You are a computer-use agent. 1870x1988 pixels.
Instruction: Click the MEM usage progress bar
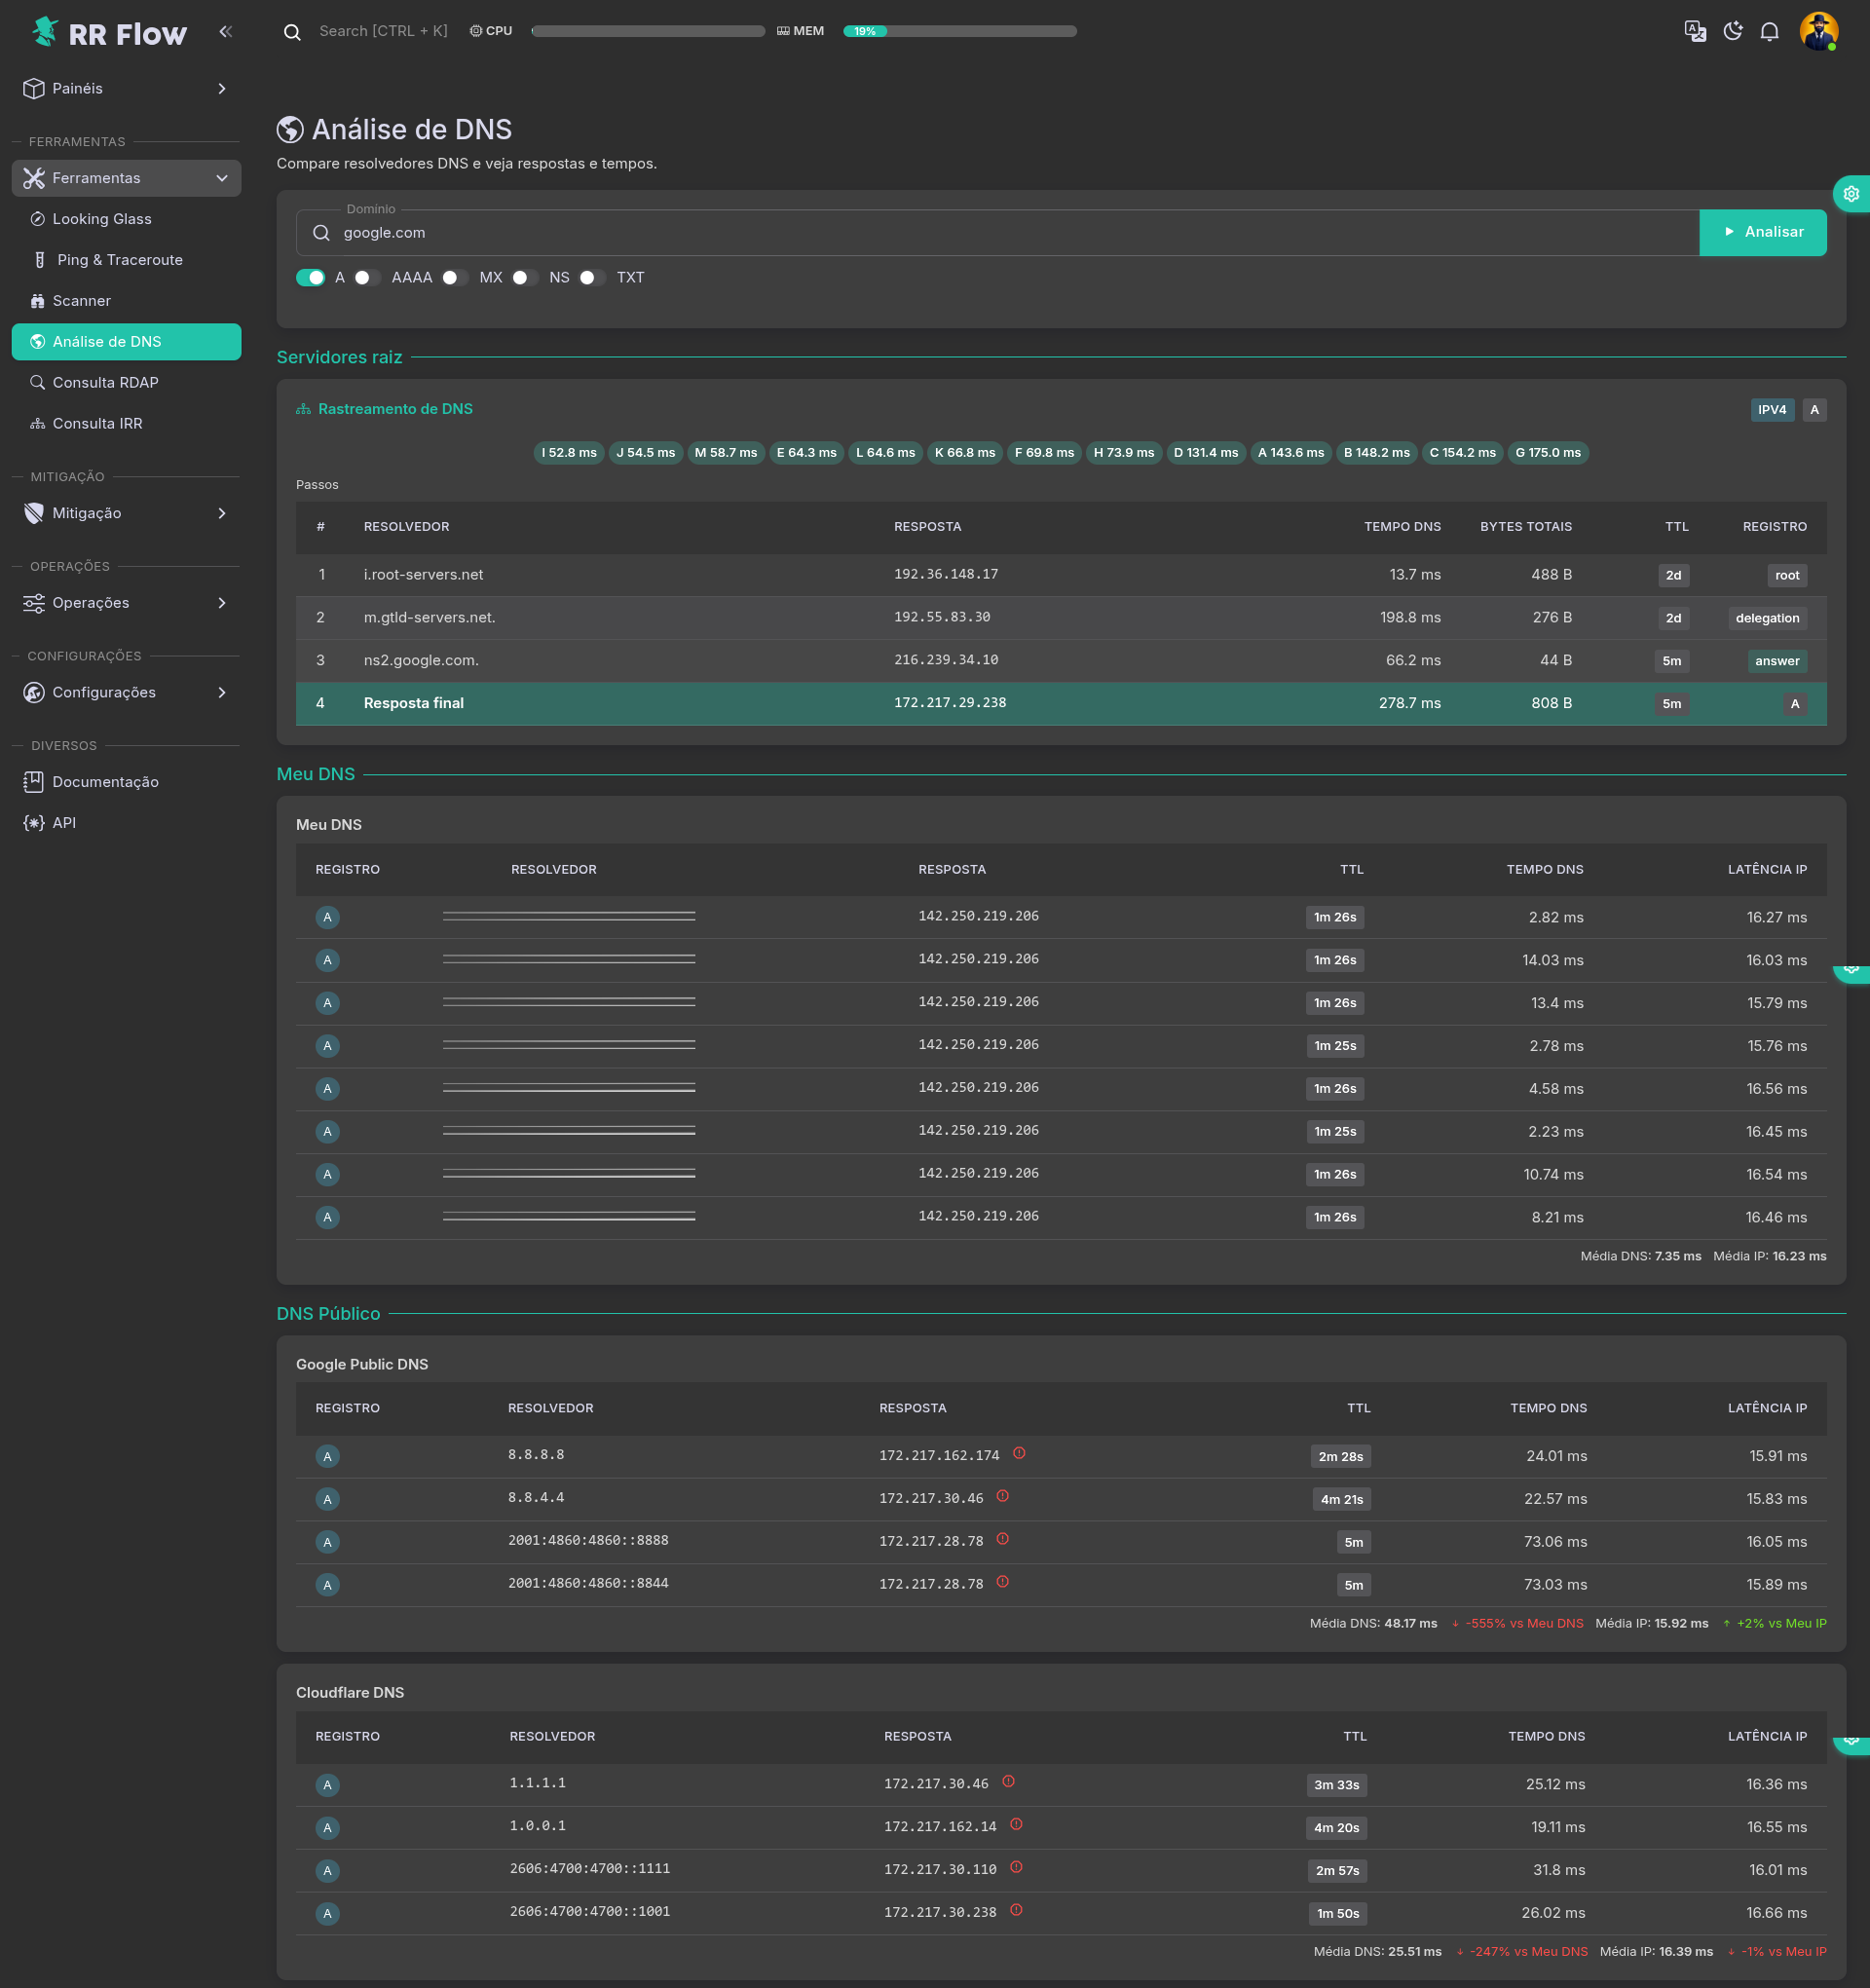(x=959, y=32)
